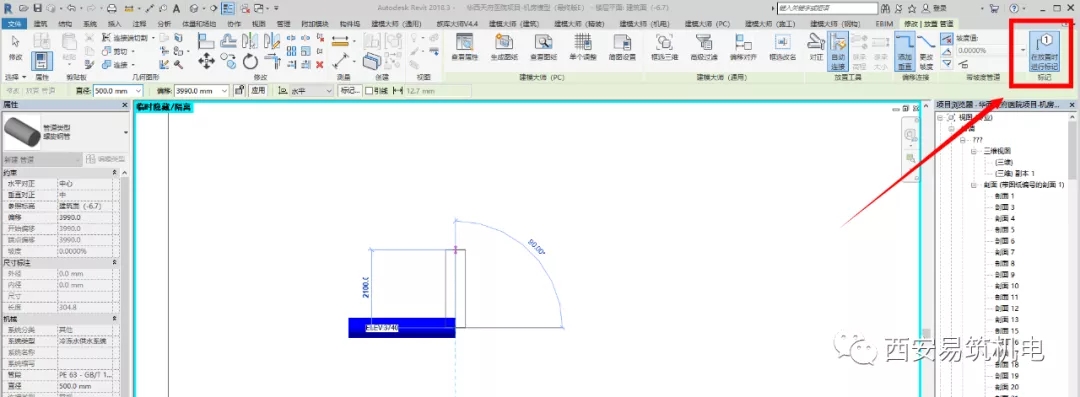This screenshot has width=1080, height=397.
Task: Switch to the 视图 ribbon tab
Action: click(x=258, y=23)
